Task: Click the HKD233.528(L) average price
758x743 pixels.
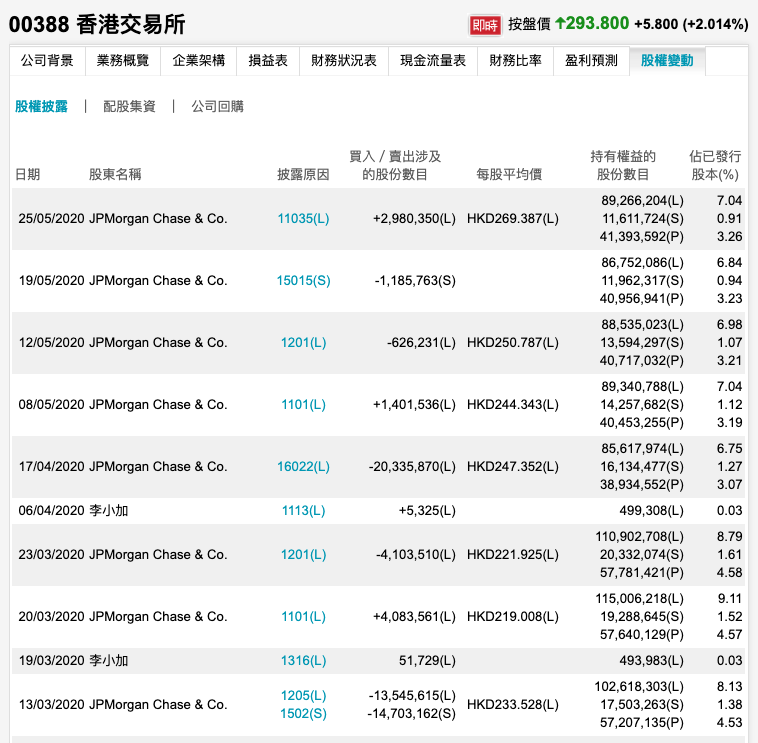Action: 513,704
